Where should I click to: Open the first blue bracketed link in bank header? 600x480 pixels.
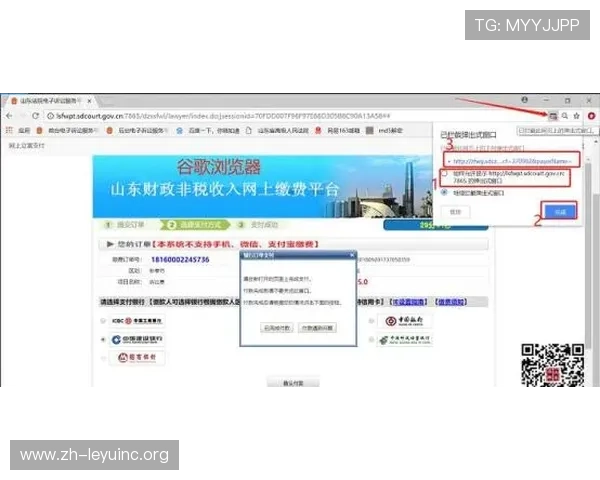[409, 302]
